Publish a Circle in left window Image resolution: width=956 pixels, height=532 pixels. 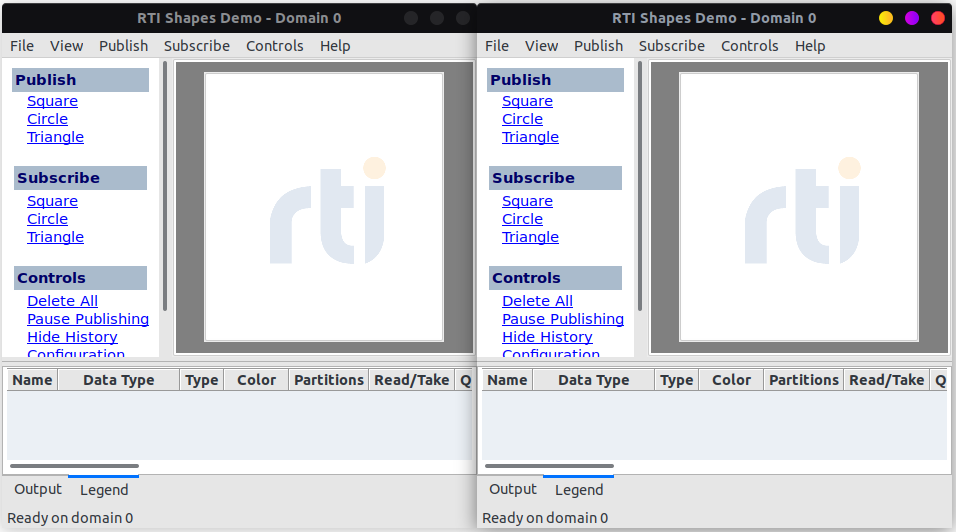[48, 119]
